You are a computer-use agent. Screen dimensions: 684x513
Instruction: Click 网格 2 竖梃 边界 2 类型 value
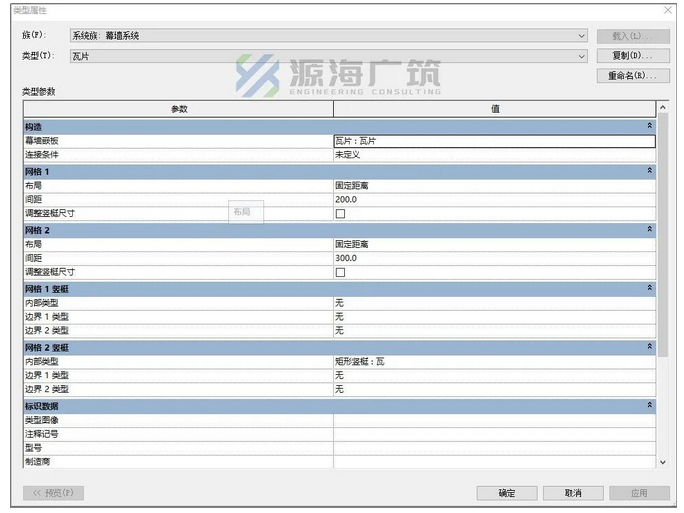tap(495, 390)
